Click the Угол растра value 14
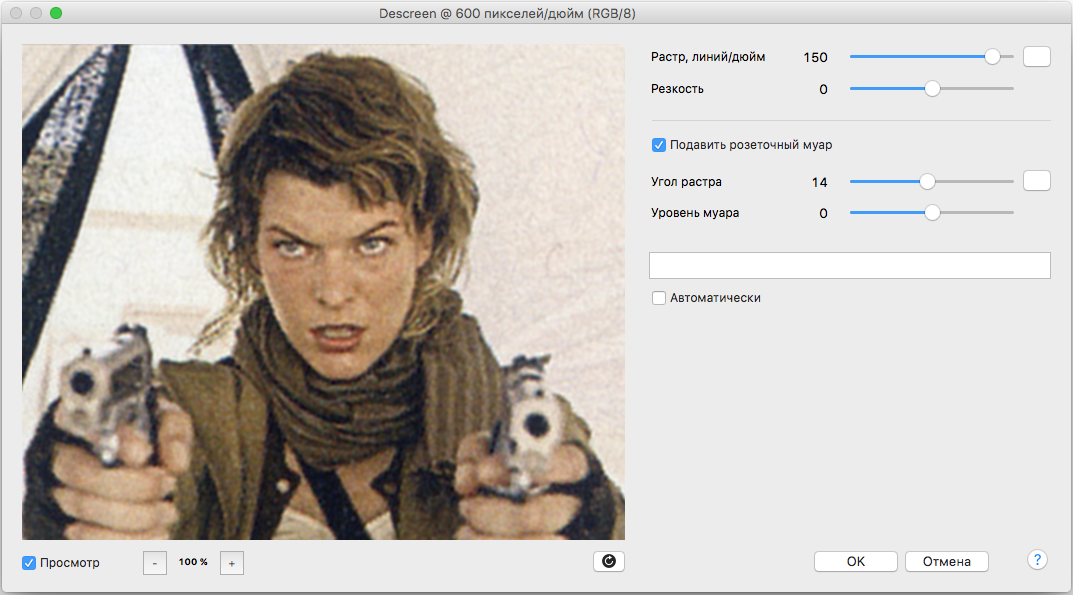1073x595 pixels. (820, 182)
